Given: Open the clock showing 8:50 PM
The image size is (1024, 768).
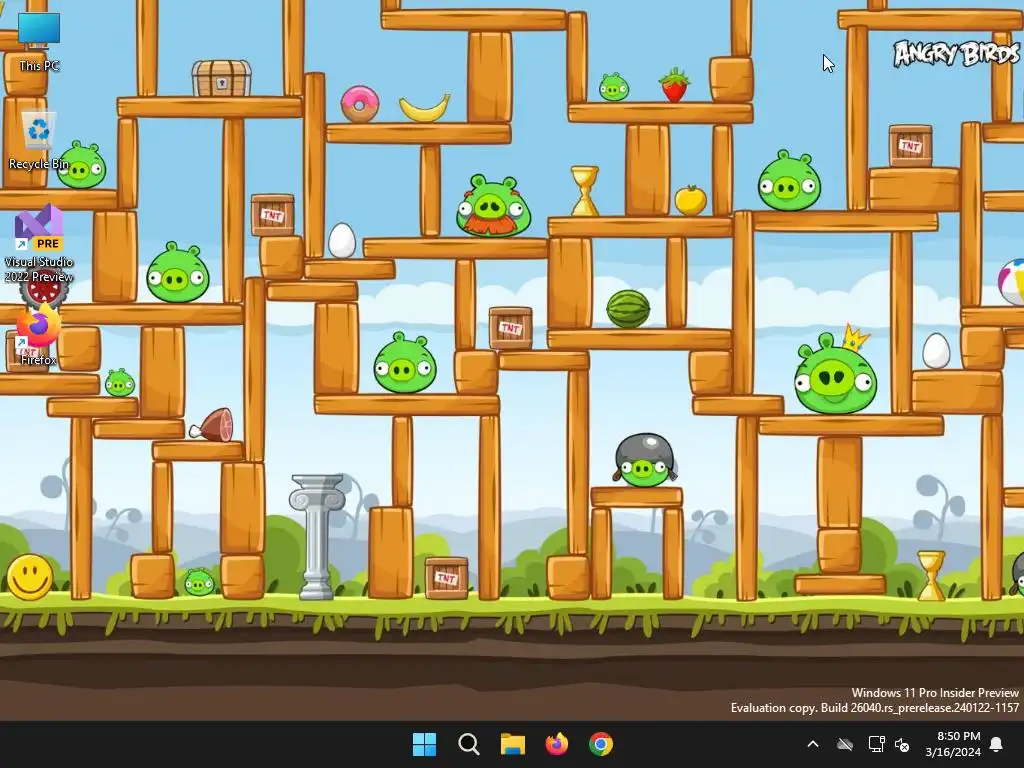Looking at the screenshot, I should point(953,744).
